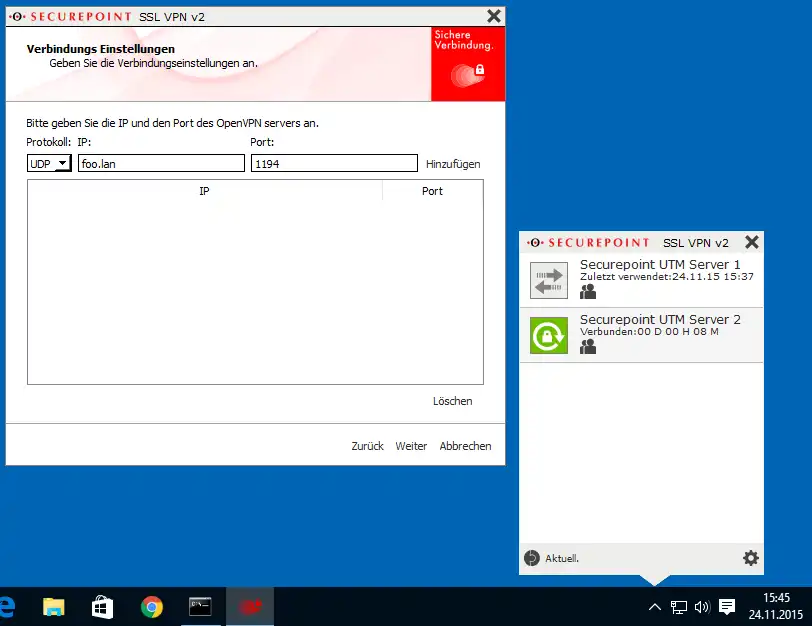Click the Securepoint logo in the wizard title bar
Image resolution: width=812 pixels, height=626 pixels.
point(70,17)
